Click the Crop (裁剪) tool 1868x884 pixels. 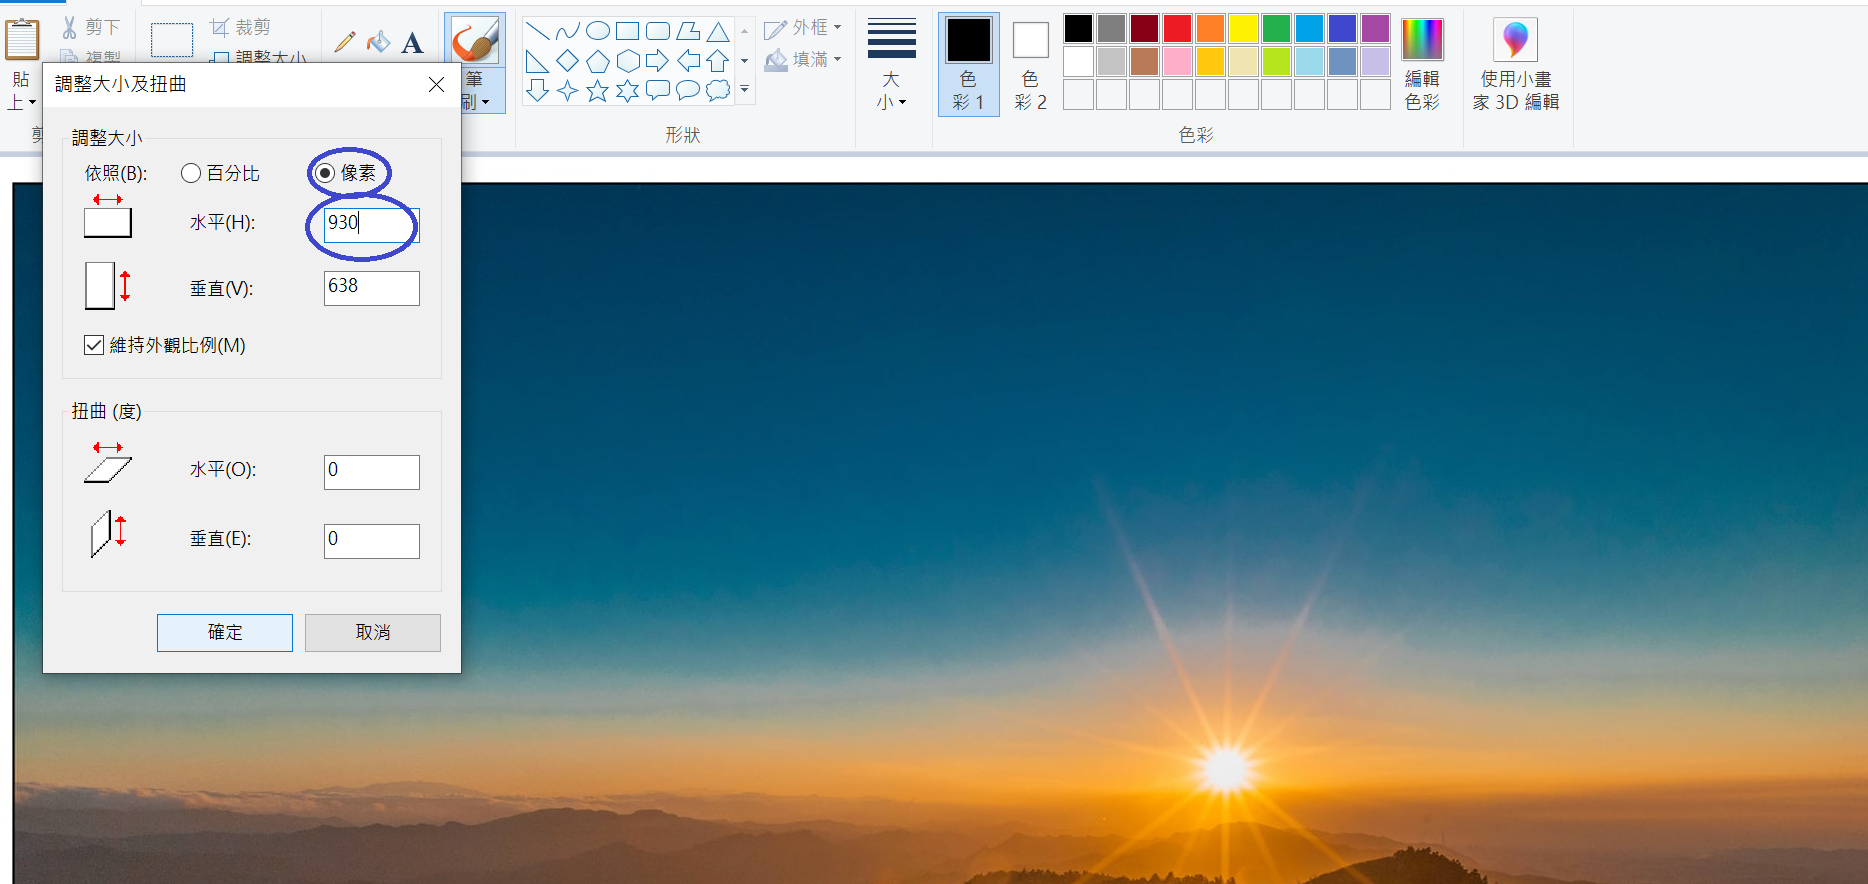240,27
